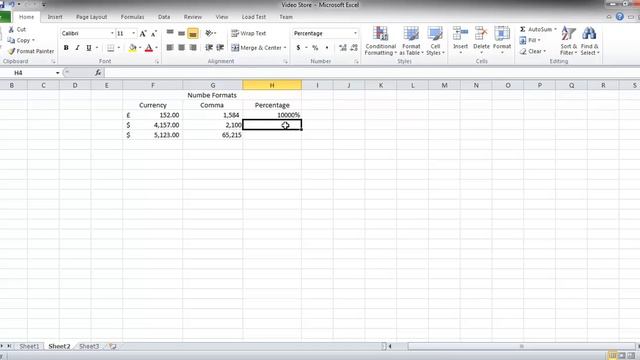Open Fill options
The width and height of the screenshot is (640, 360).
530,40
